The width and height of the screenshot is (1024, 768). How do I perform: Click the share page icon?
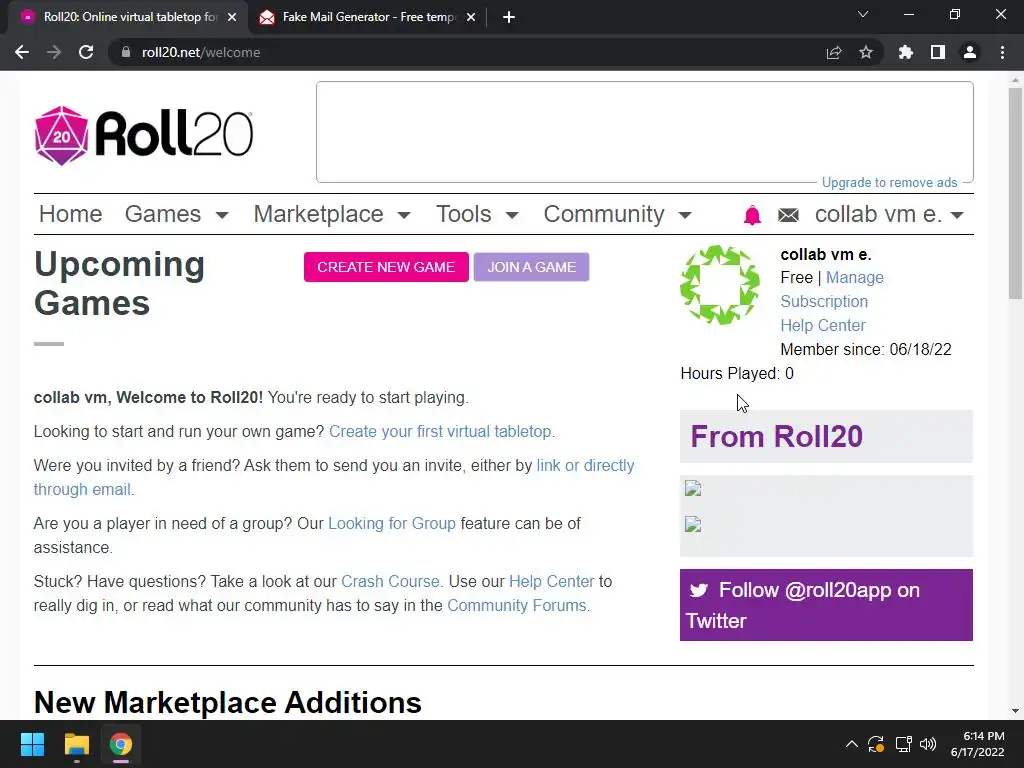[834, 52]
